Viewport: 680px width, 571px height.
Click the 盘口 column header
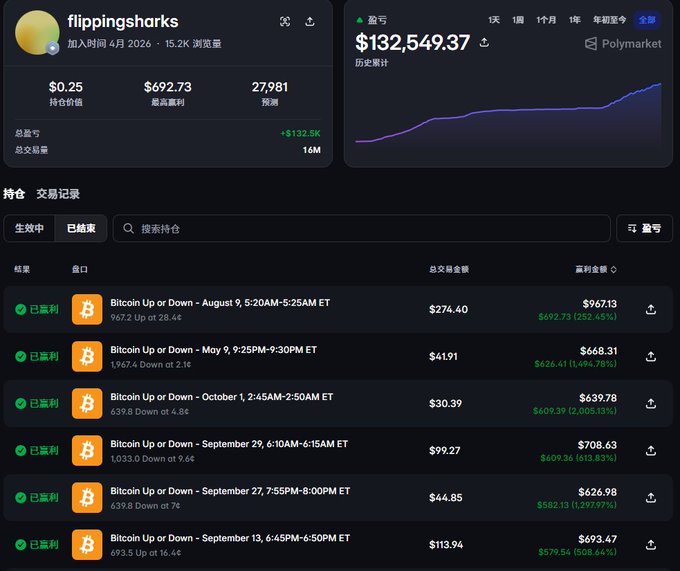click(x=80, y=269)
